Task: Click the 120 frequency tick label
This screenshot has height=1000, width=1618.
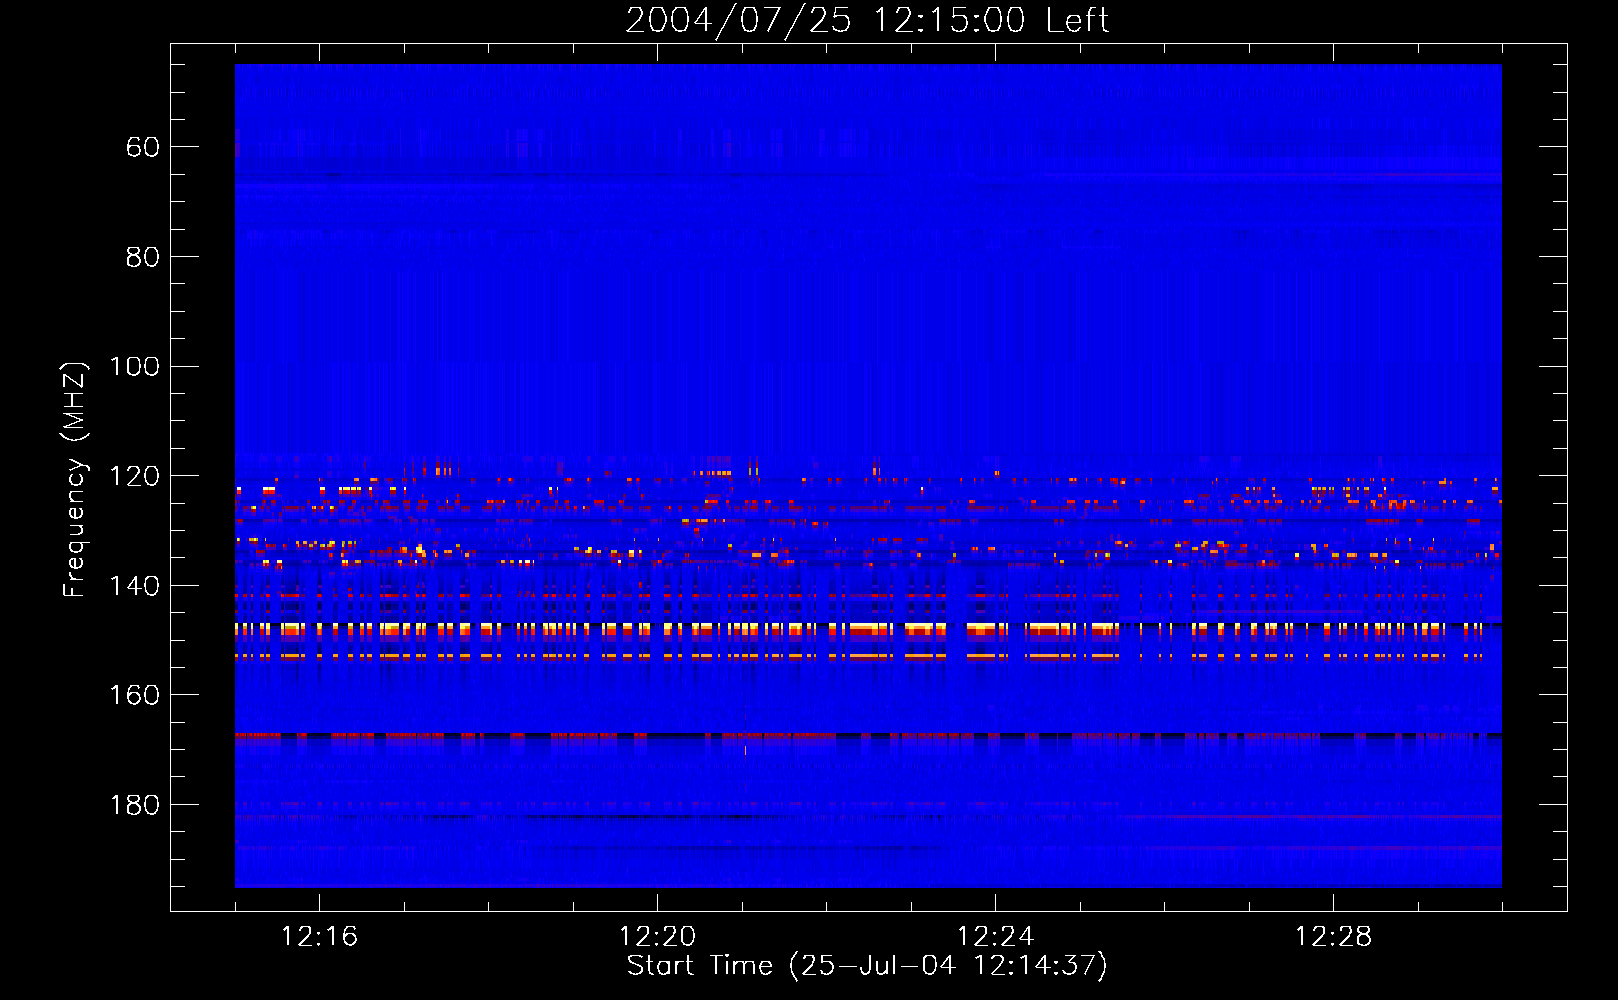Action: tap(134, 476)
